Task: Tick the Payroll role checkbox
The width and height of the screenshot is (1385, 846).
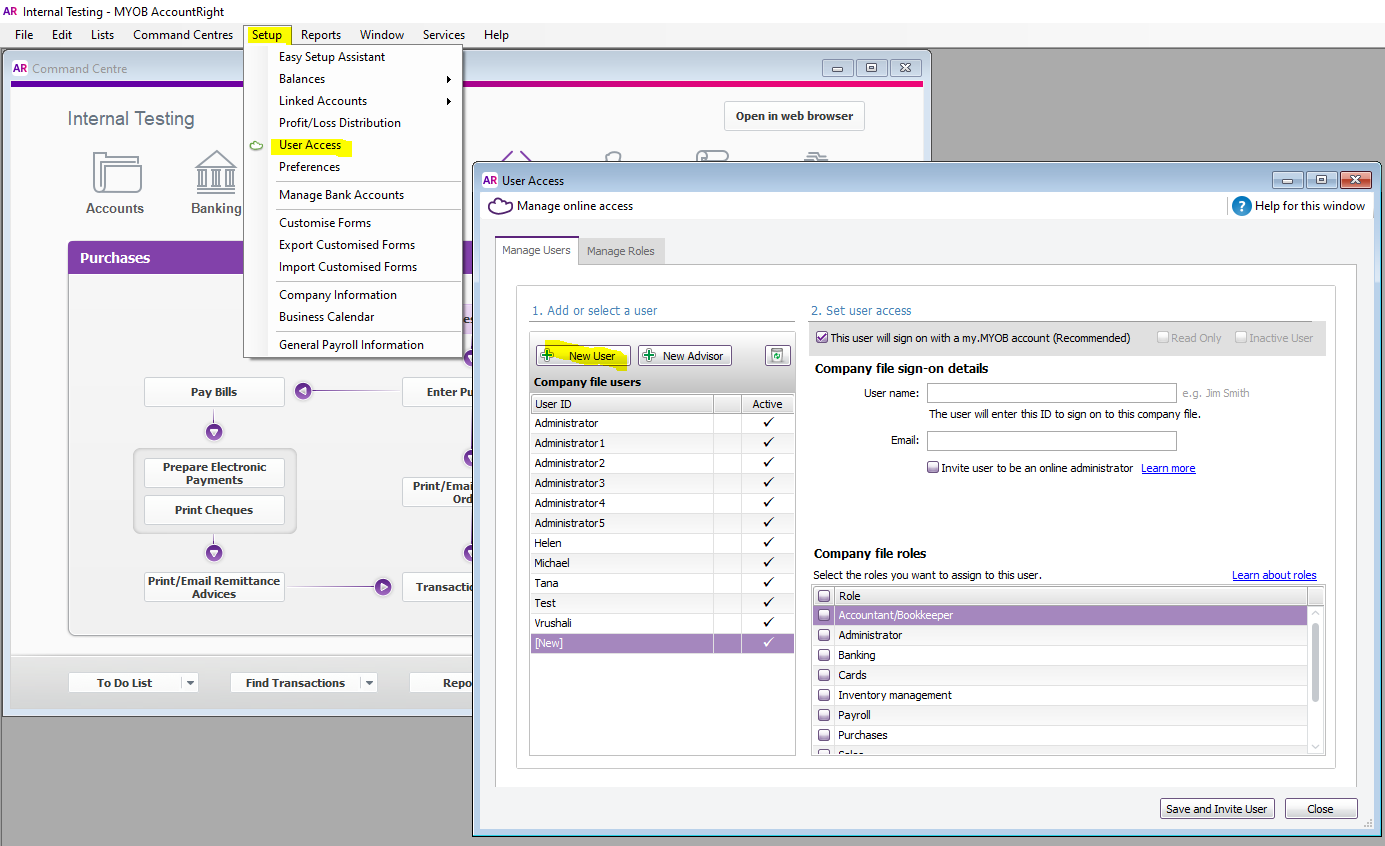Action: click(824, 716)
